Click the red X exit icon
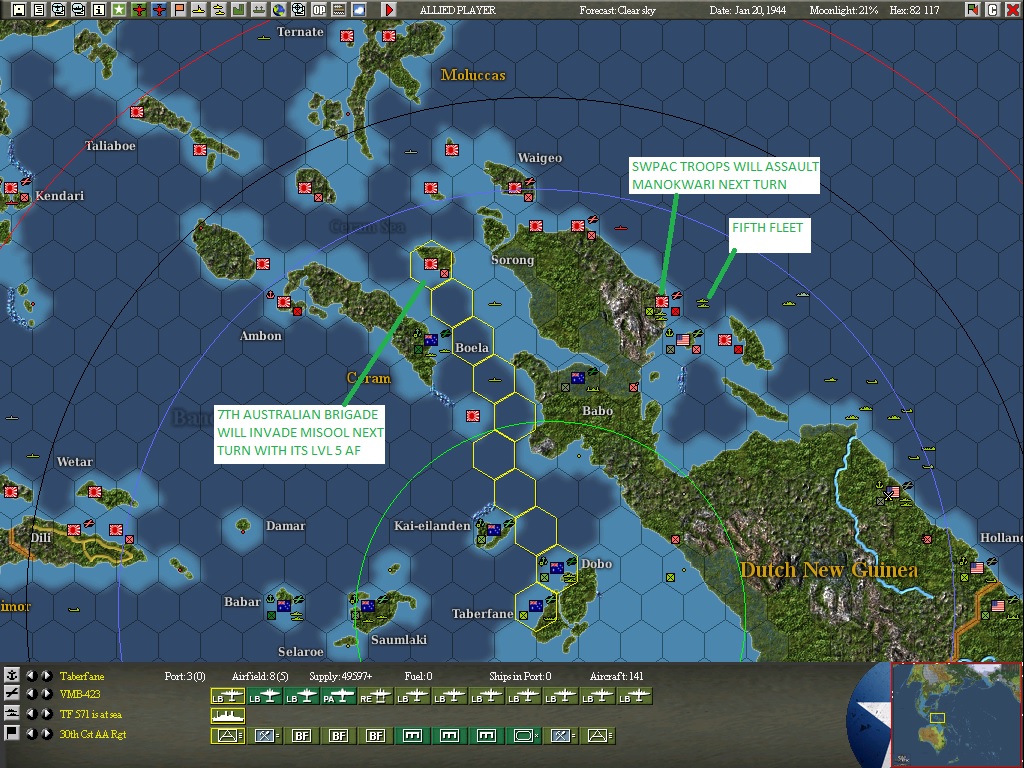Image resolution: width=1032 pixels, height=768 pixels. [x=1013, y=9]
